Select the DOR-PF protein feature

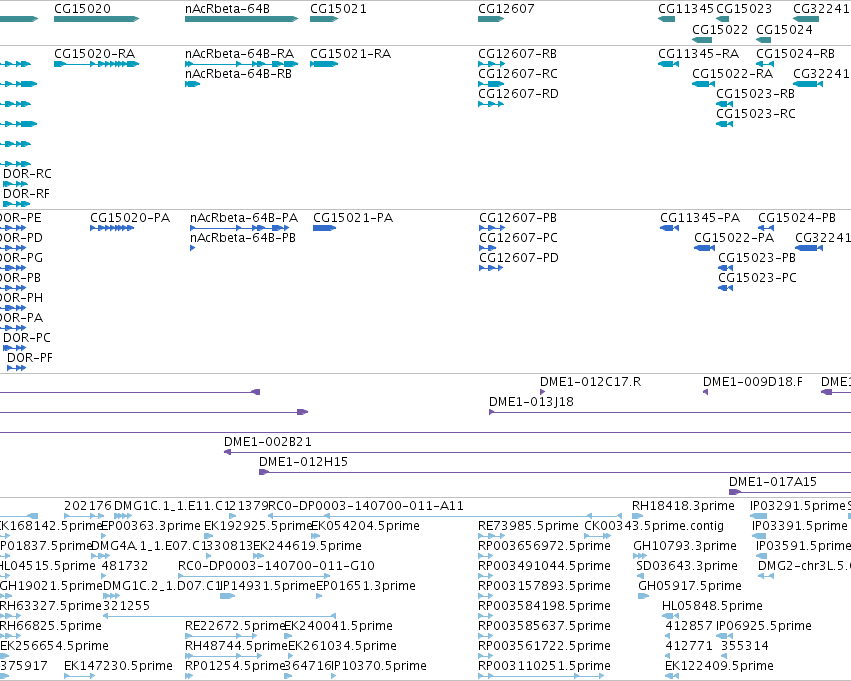pos(16,368)
